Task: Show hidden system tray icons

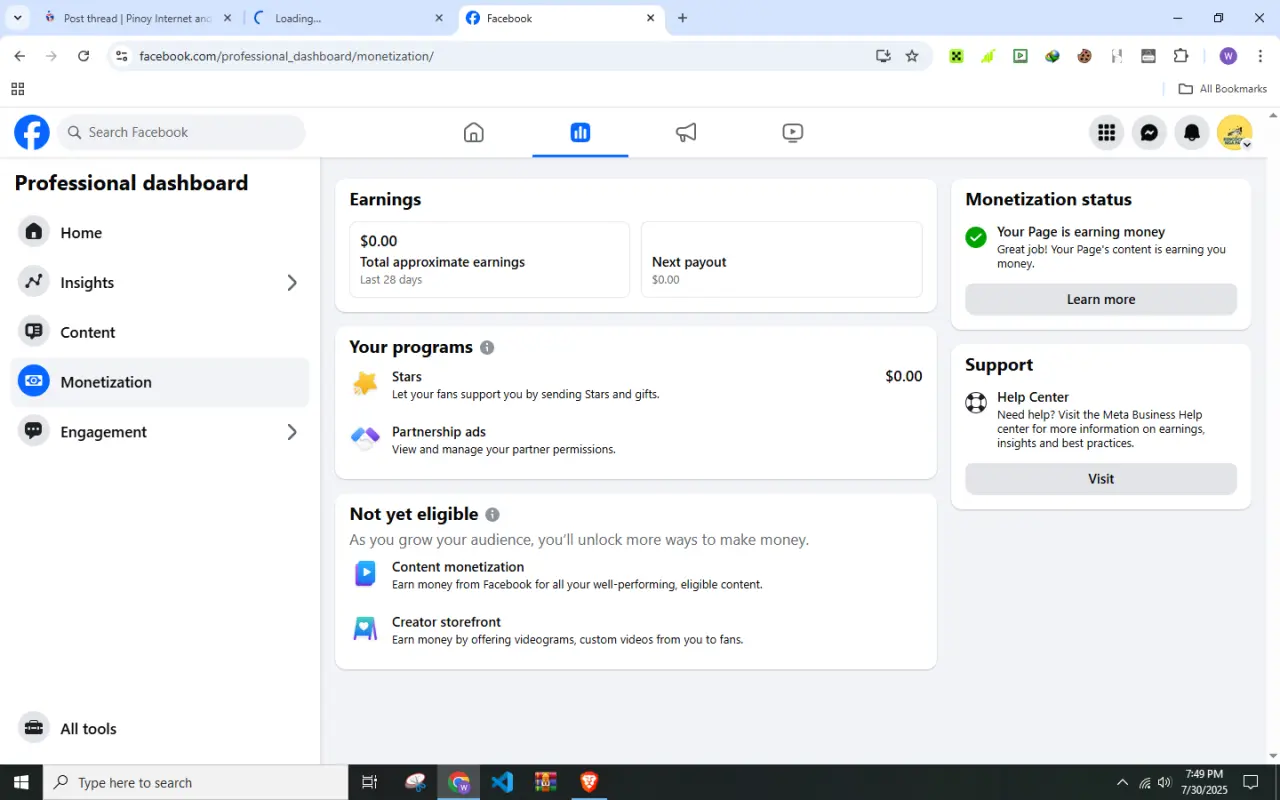Action: 1122,782
